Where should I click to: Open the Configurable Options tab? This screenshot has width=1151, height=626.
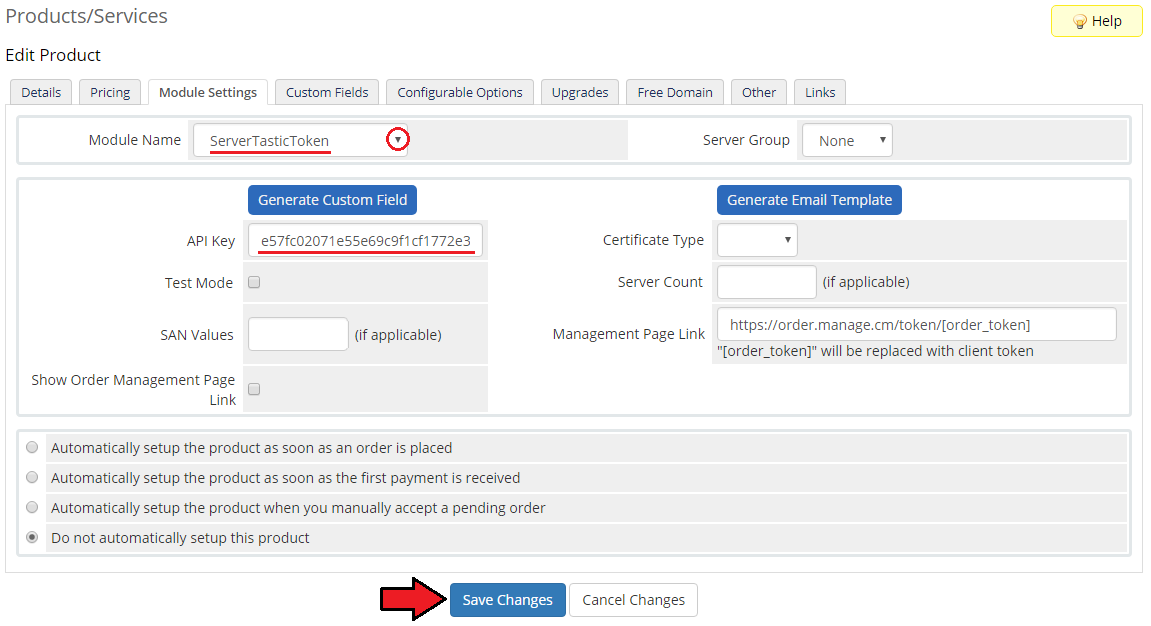pyautogui.click(x=460, y=92)
